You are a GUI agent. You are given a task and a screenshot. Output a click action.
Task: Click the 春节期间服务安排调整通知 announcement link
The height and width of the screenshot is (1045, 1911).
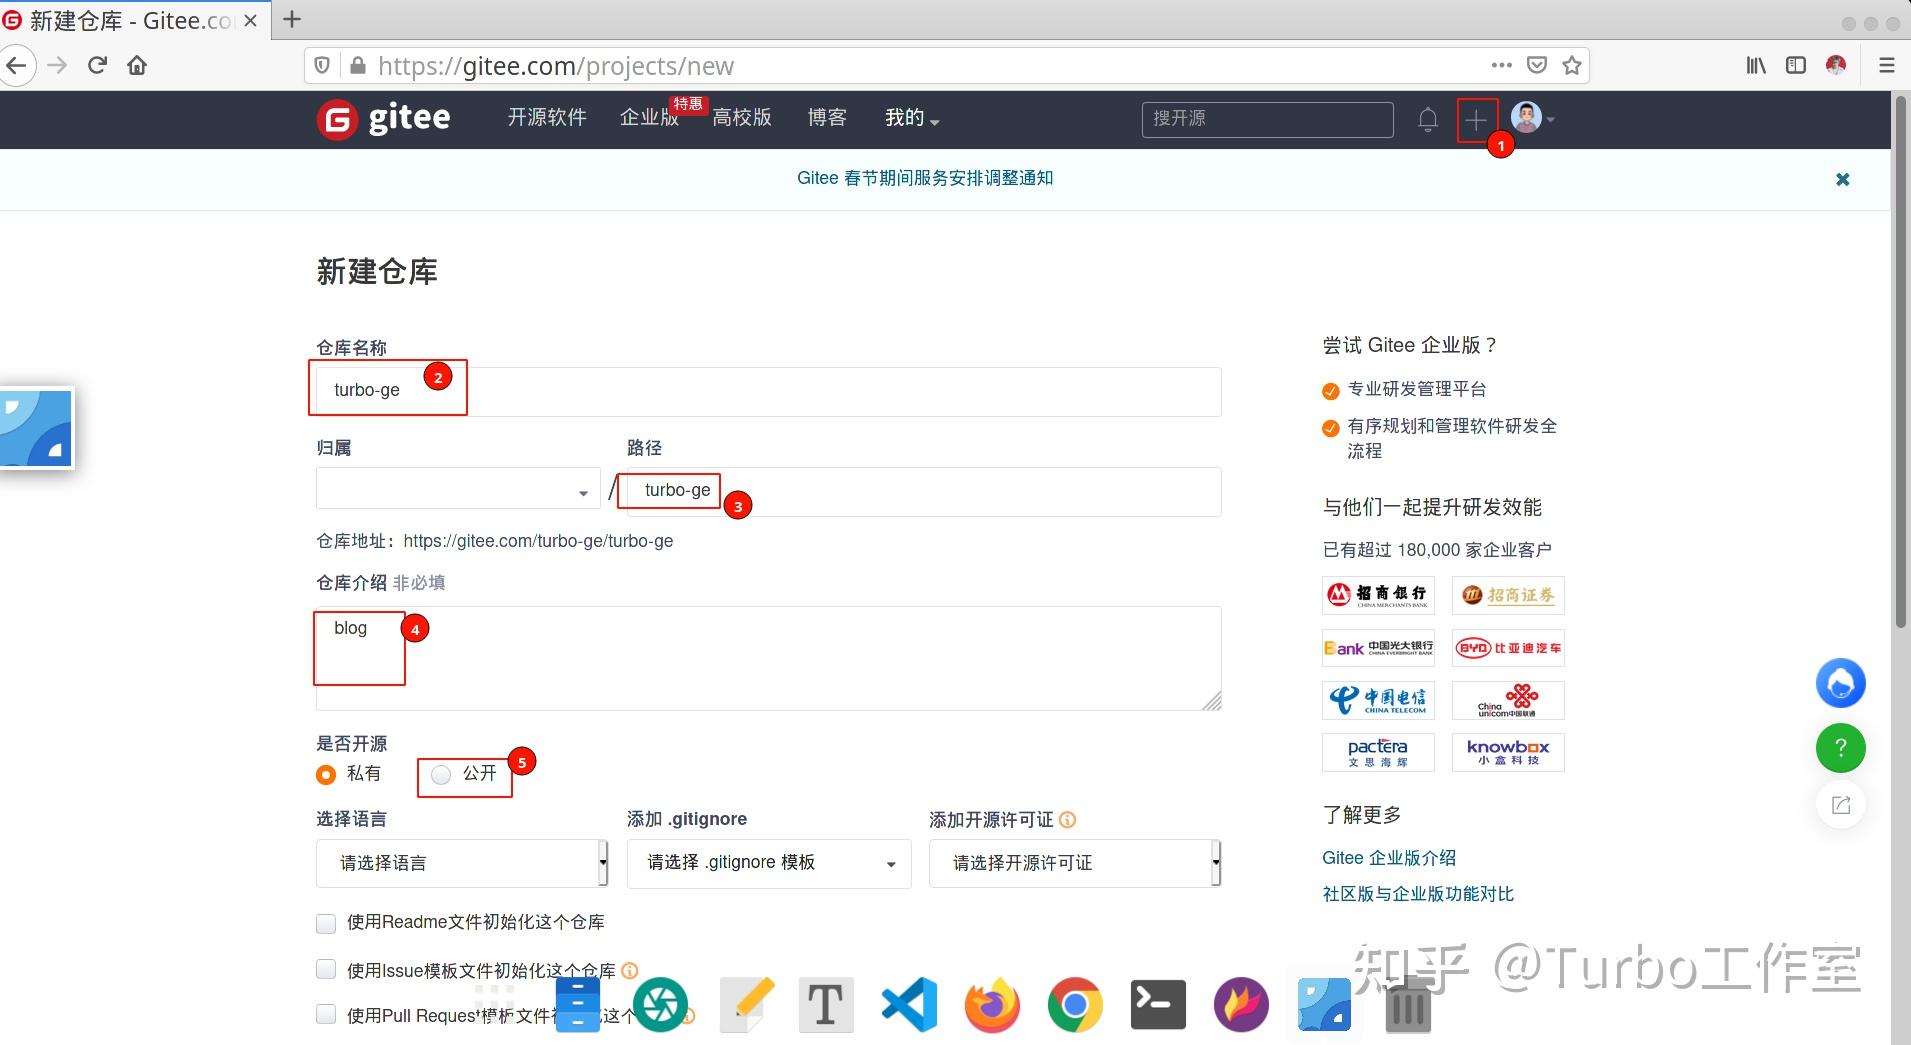(x=925, y=178)
